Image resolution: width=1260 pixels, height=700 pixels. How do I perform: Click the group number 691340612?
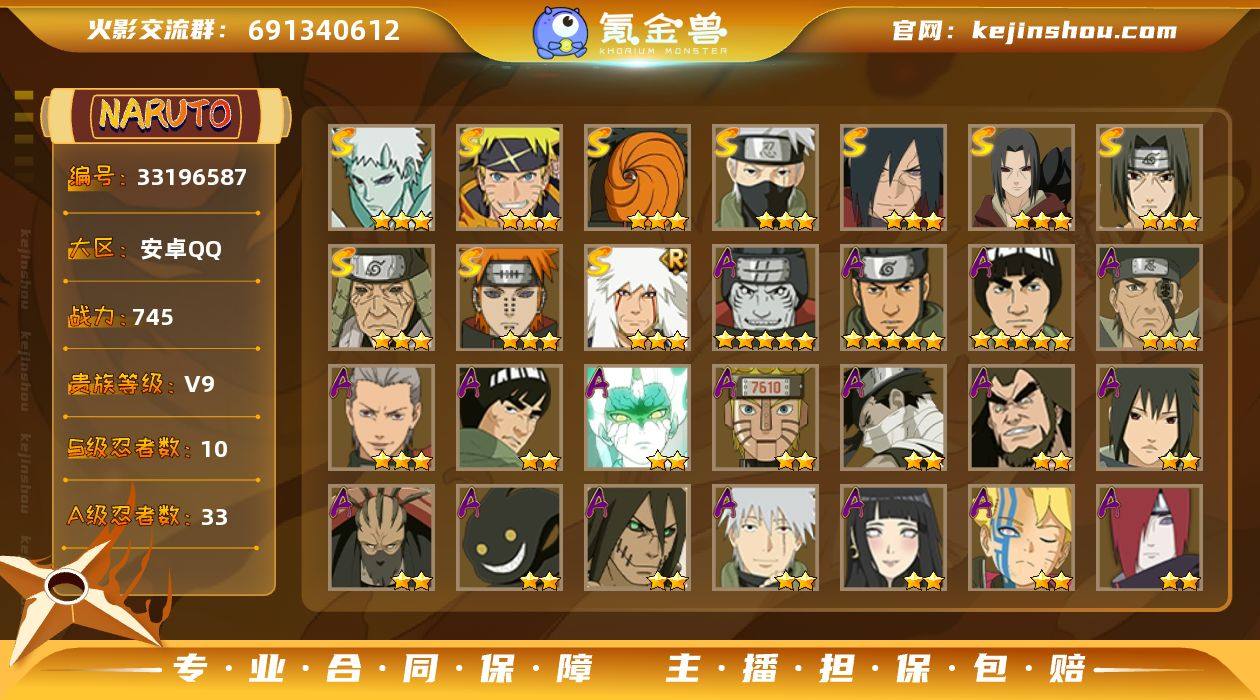(x=324, y=30)
